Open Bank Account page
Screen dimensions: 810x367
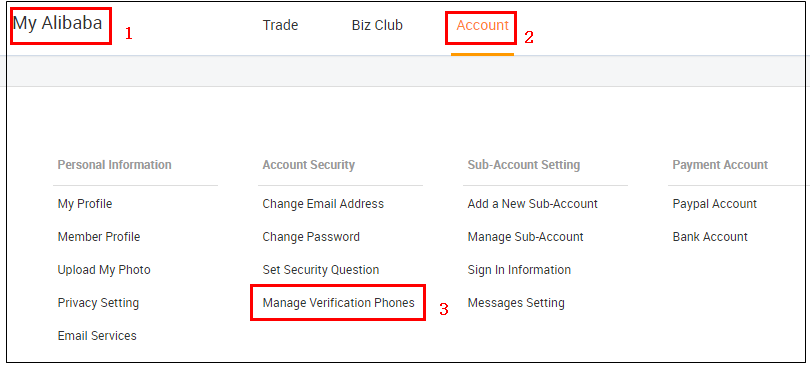tap(710, 237)
